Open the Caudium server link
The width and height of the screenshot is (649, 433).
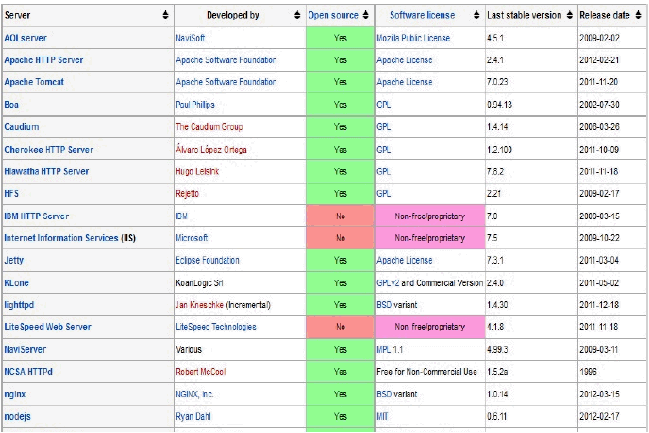[x=22, y=127]
